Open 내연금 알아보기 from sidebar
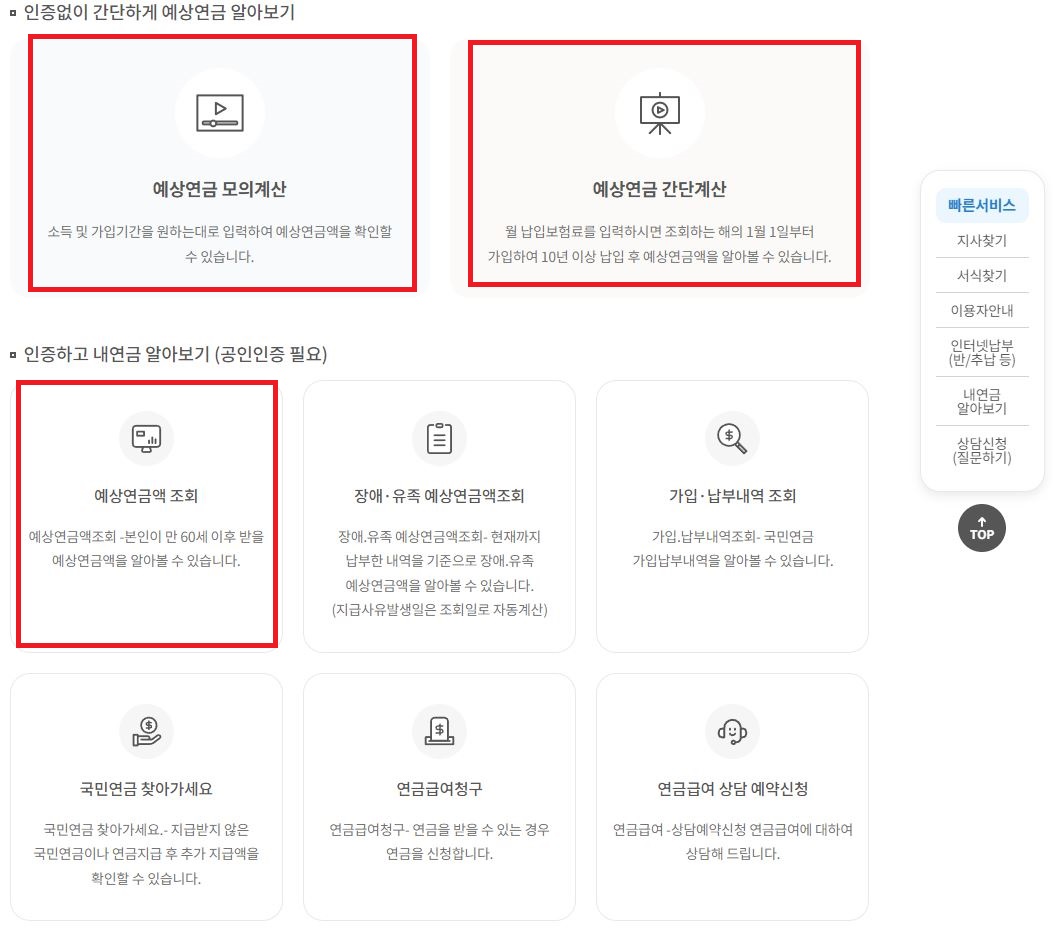The height and width of the screenshot is (931, 1053). (x=981, y=400)
